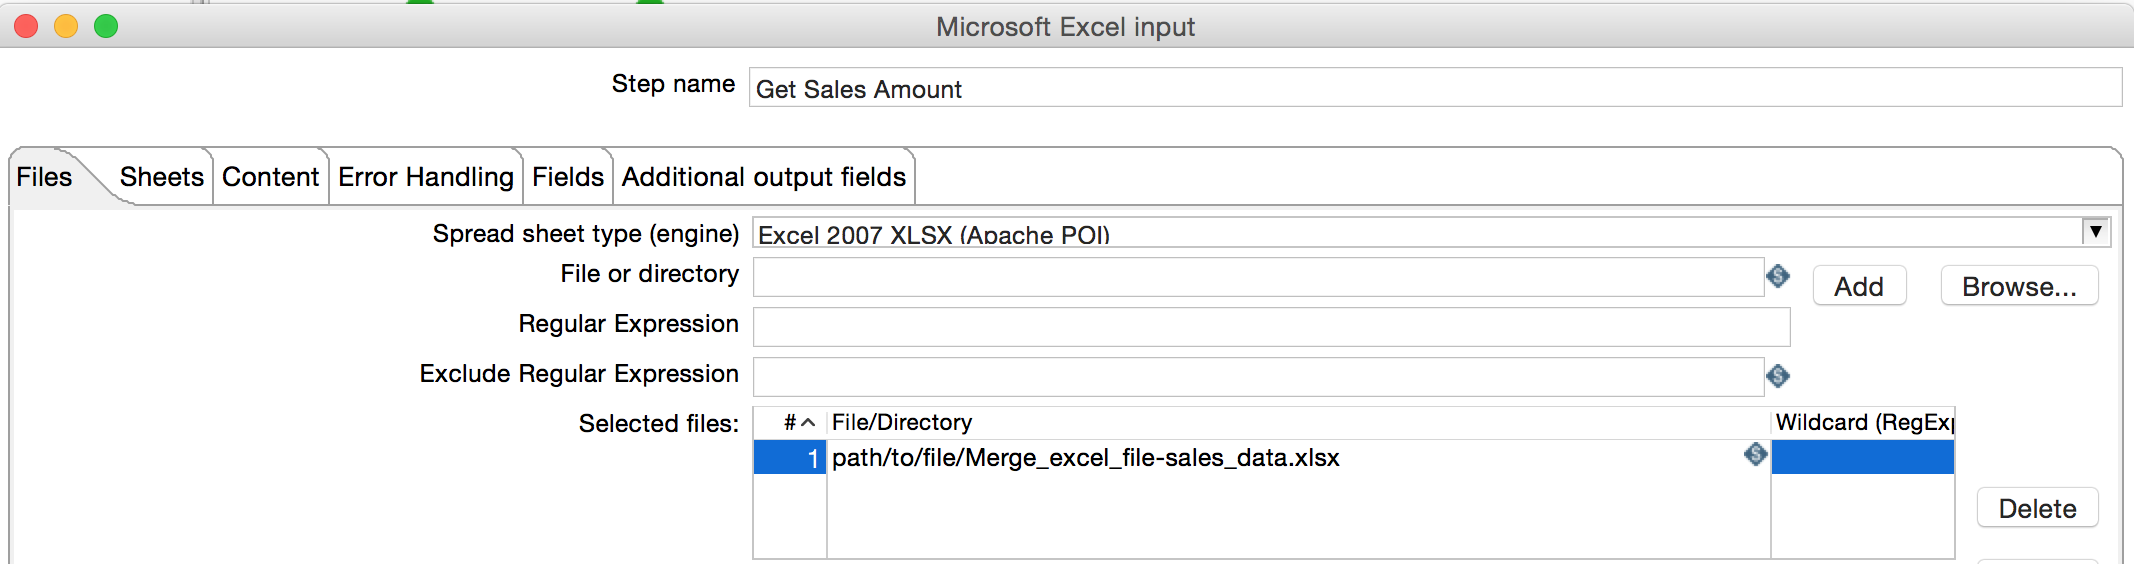Switch to the Sheets tab
The image size is (2134, 564).
161,177
